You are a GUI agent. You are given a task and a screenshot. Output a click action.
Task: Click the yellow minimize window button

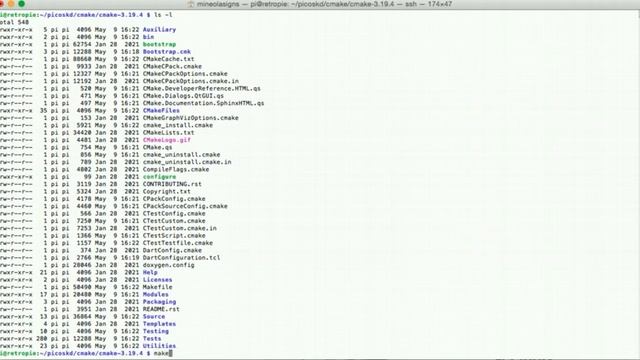tap(11, 4)
